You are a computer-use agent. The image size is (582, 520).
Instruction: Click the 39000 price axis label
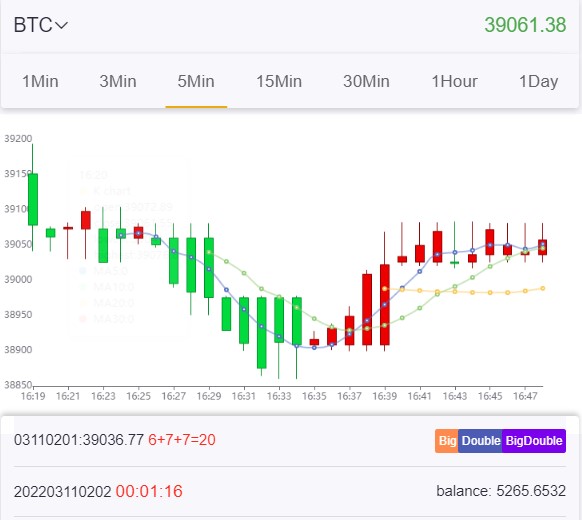[x=18, y=279]
